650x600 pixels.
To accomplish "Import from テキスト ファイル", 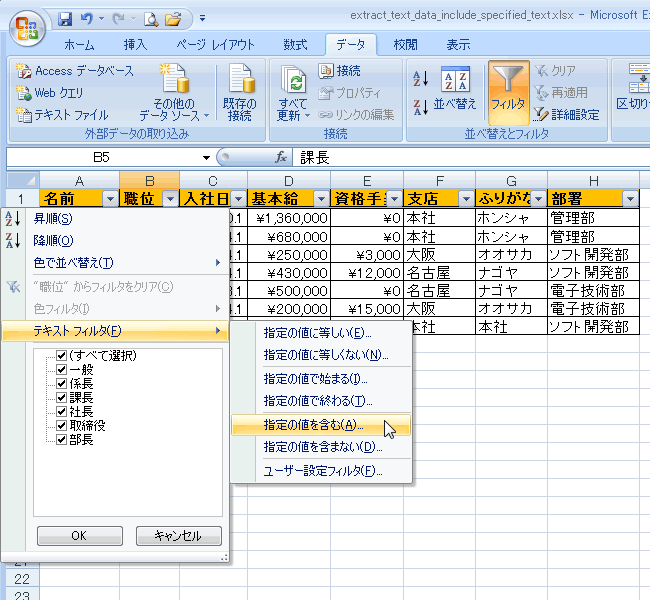I will (x=62, y=115).
